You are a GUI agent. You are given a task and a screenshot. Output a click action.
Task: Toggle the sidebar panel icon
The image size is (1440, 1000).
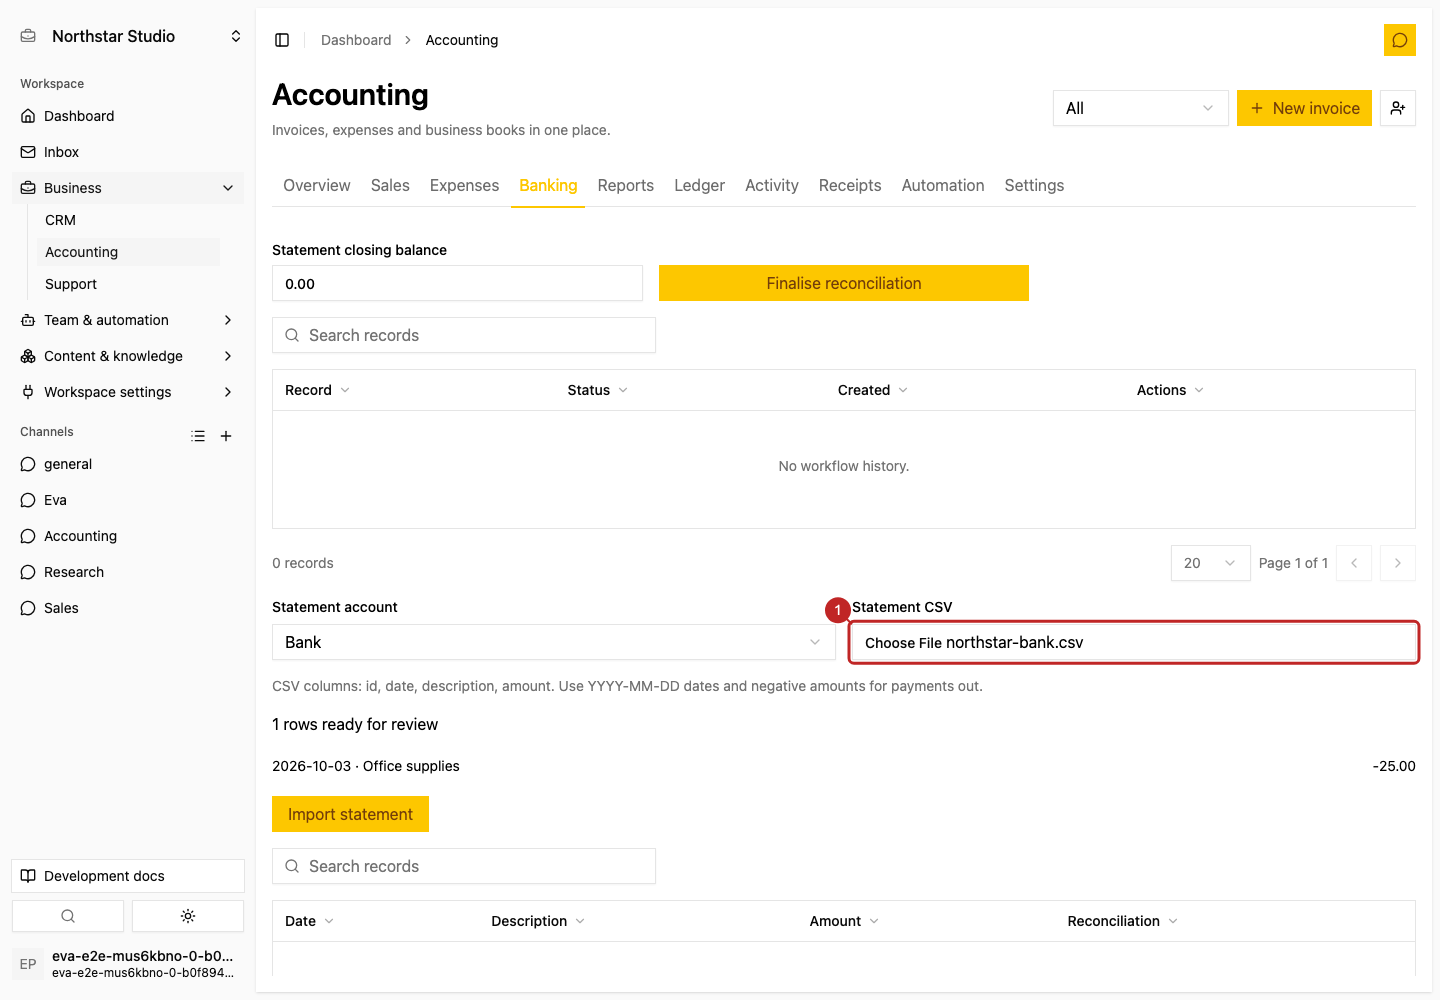pyautogui.click(x=282, y=40)
